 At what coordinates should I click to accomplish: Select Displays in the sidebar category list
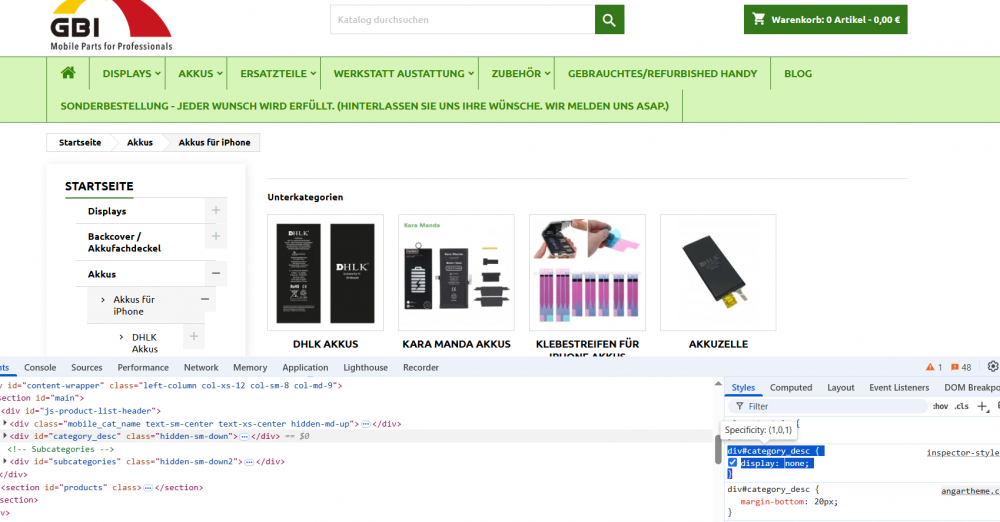[107, 211]
